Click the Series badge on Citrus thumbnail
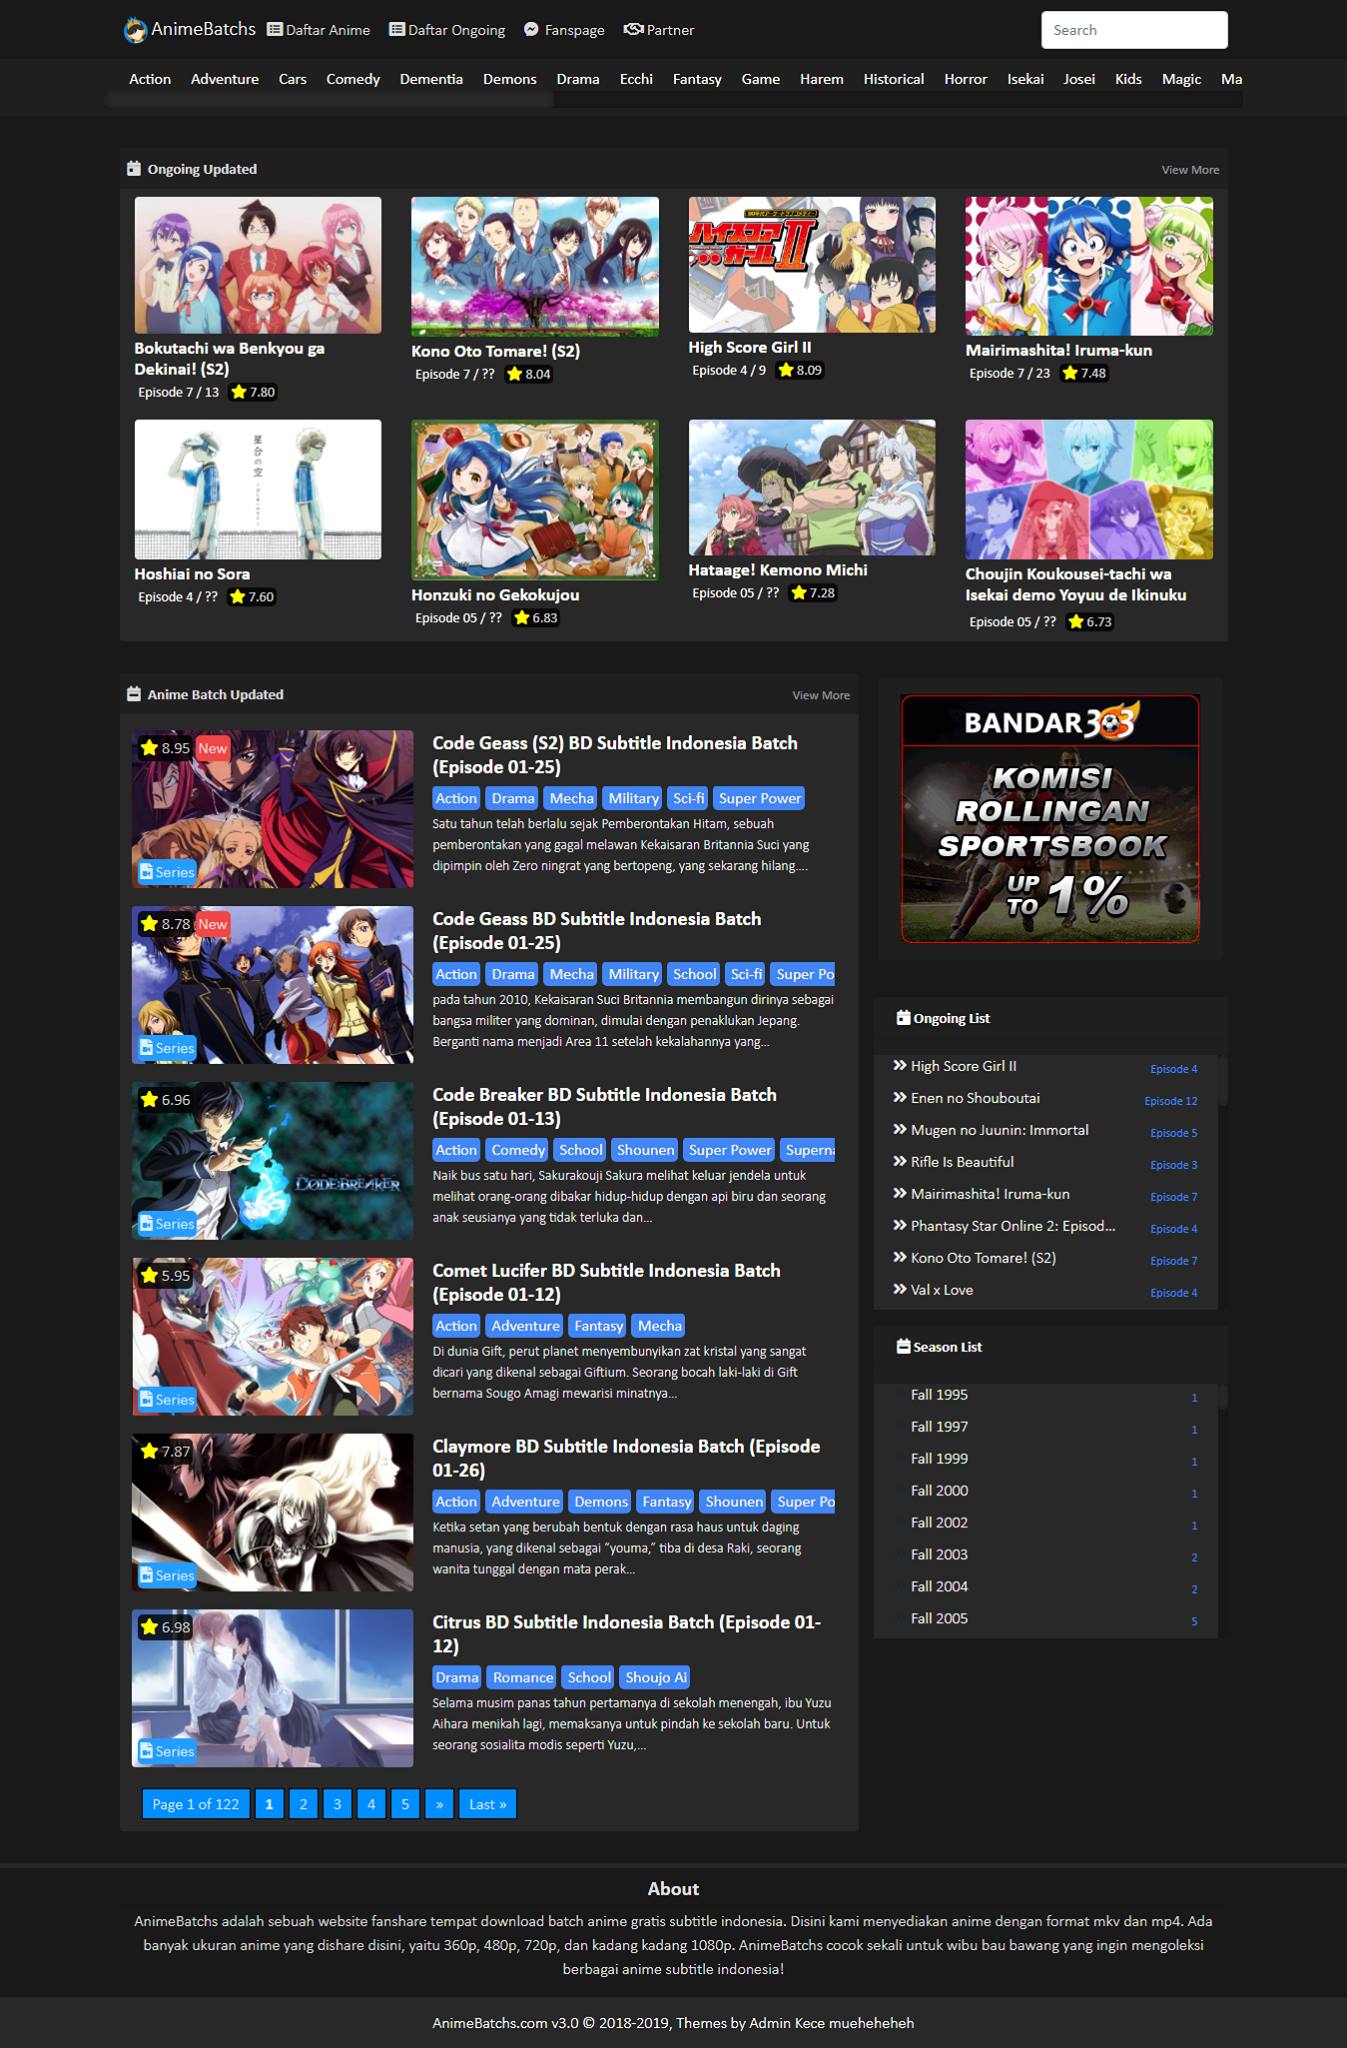 point(167,1751)
